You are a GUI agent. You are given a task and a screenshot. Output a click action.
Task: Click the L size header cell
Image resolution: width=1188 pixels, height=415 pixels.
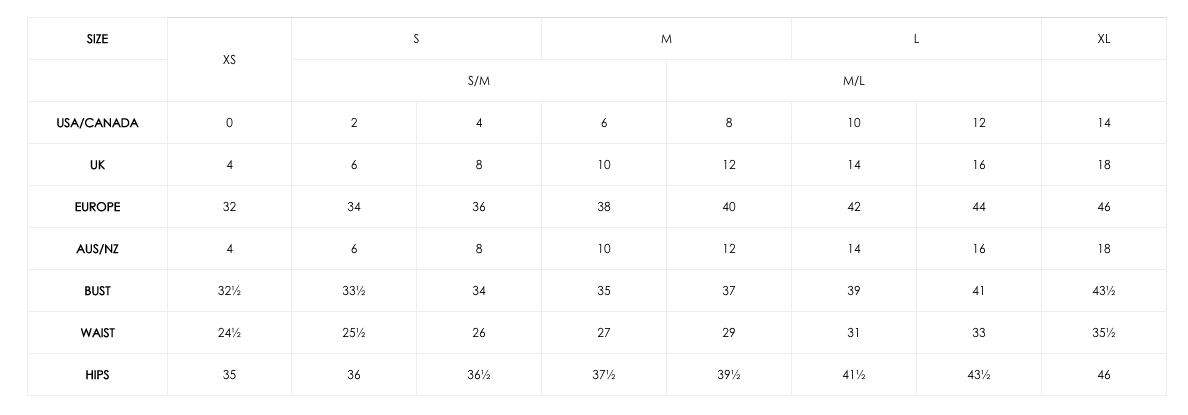click(x=916, y=39)
